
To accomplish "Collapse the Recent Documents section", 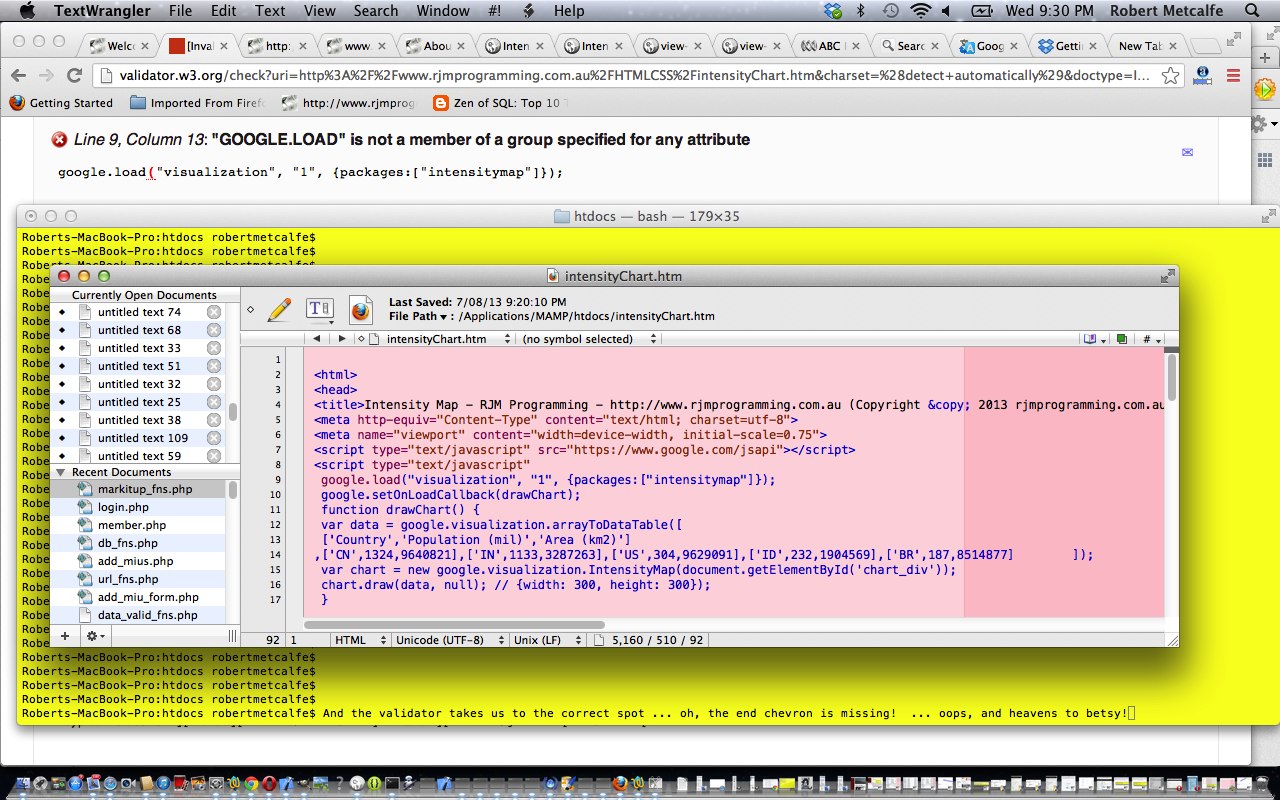I will pyautogui.click(x=60, y=472).
